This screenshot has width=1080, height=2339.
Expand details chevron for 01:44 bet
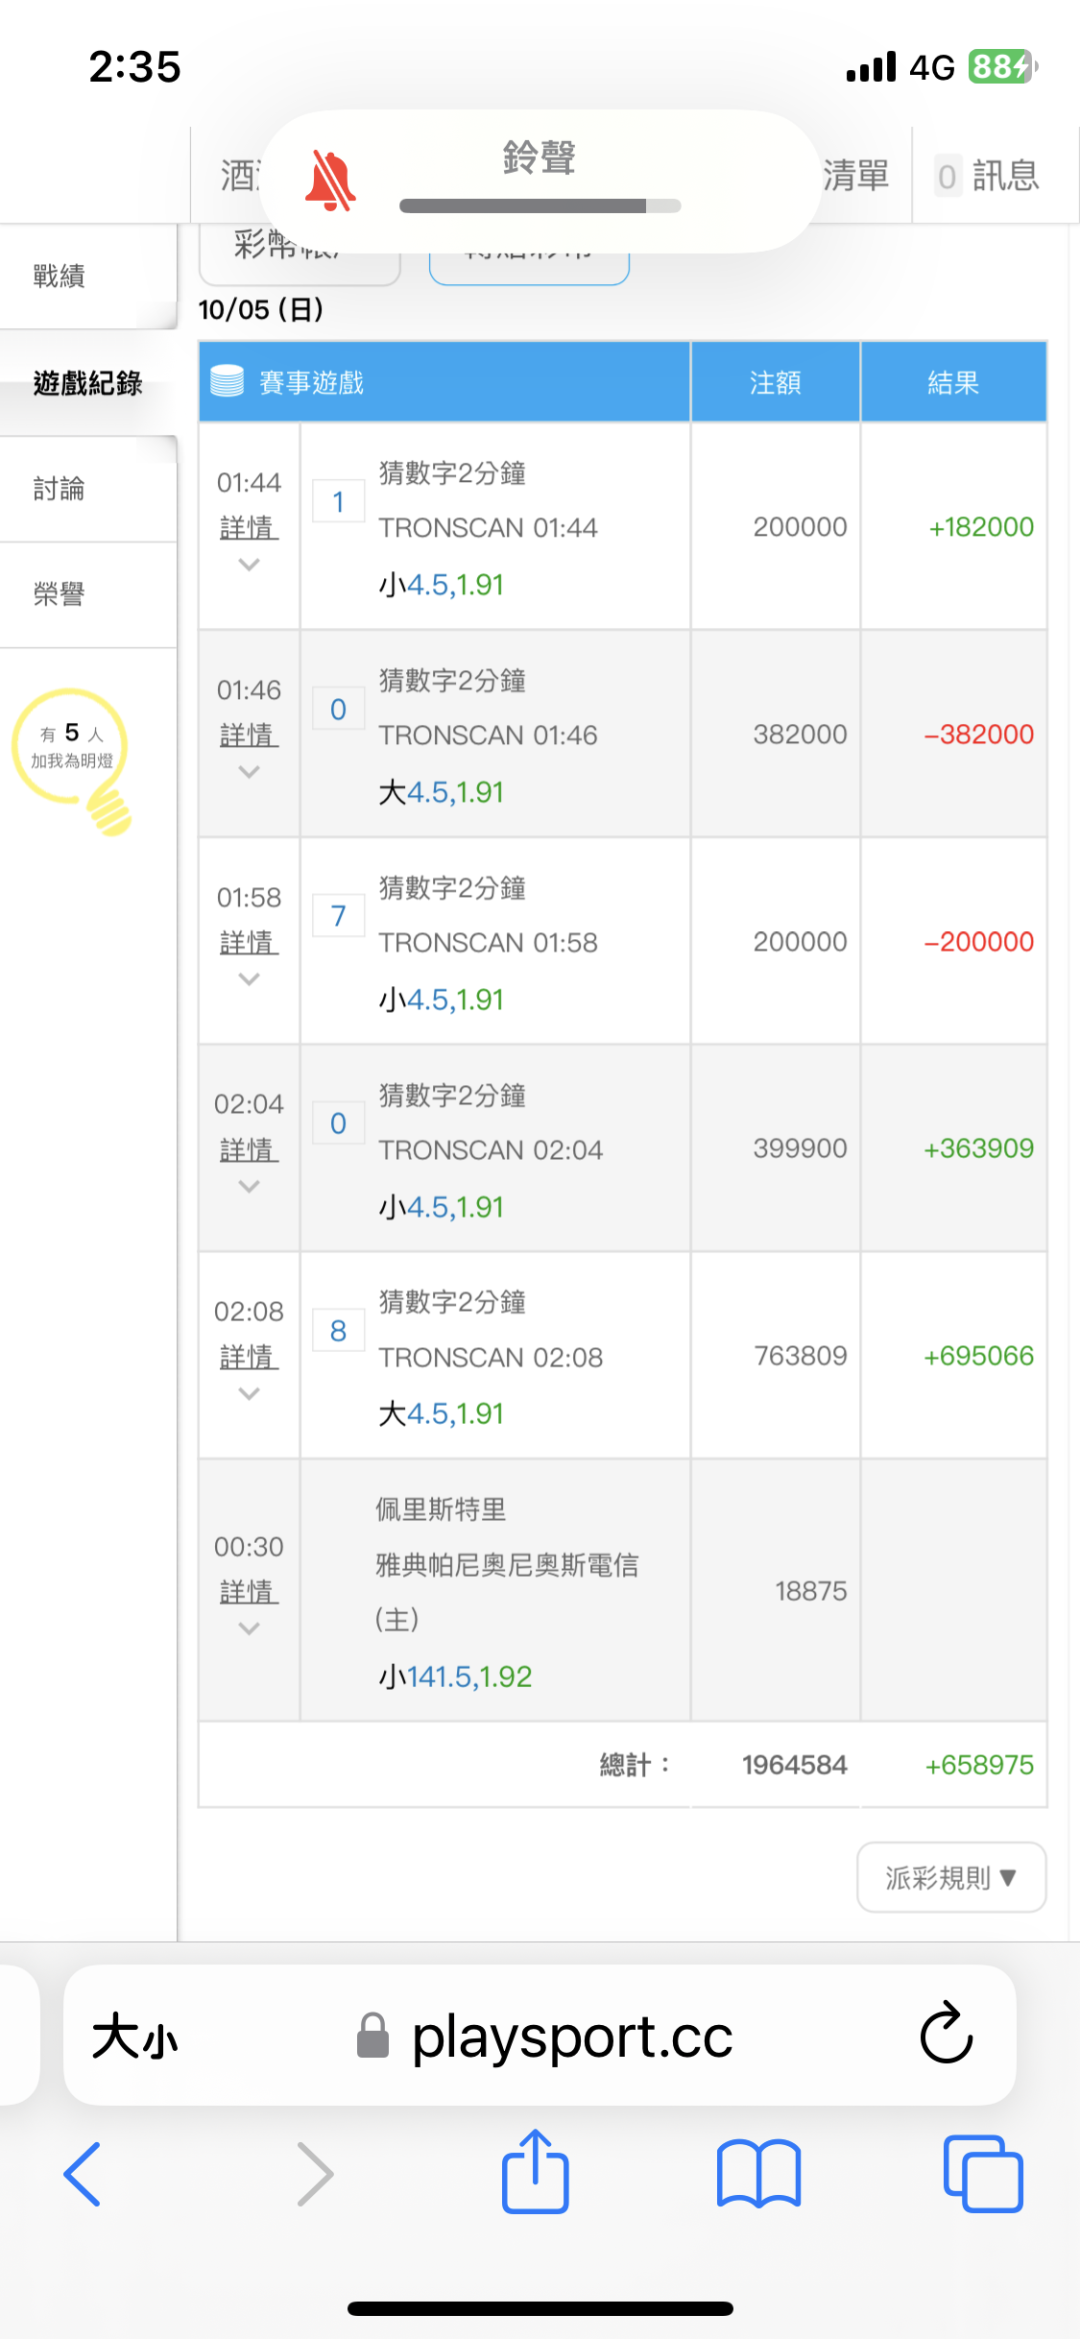pos(249,565)
